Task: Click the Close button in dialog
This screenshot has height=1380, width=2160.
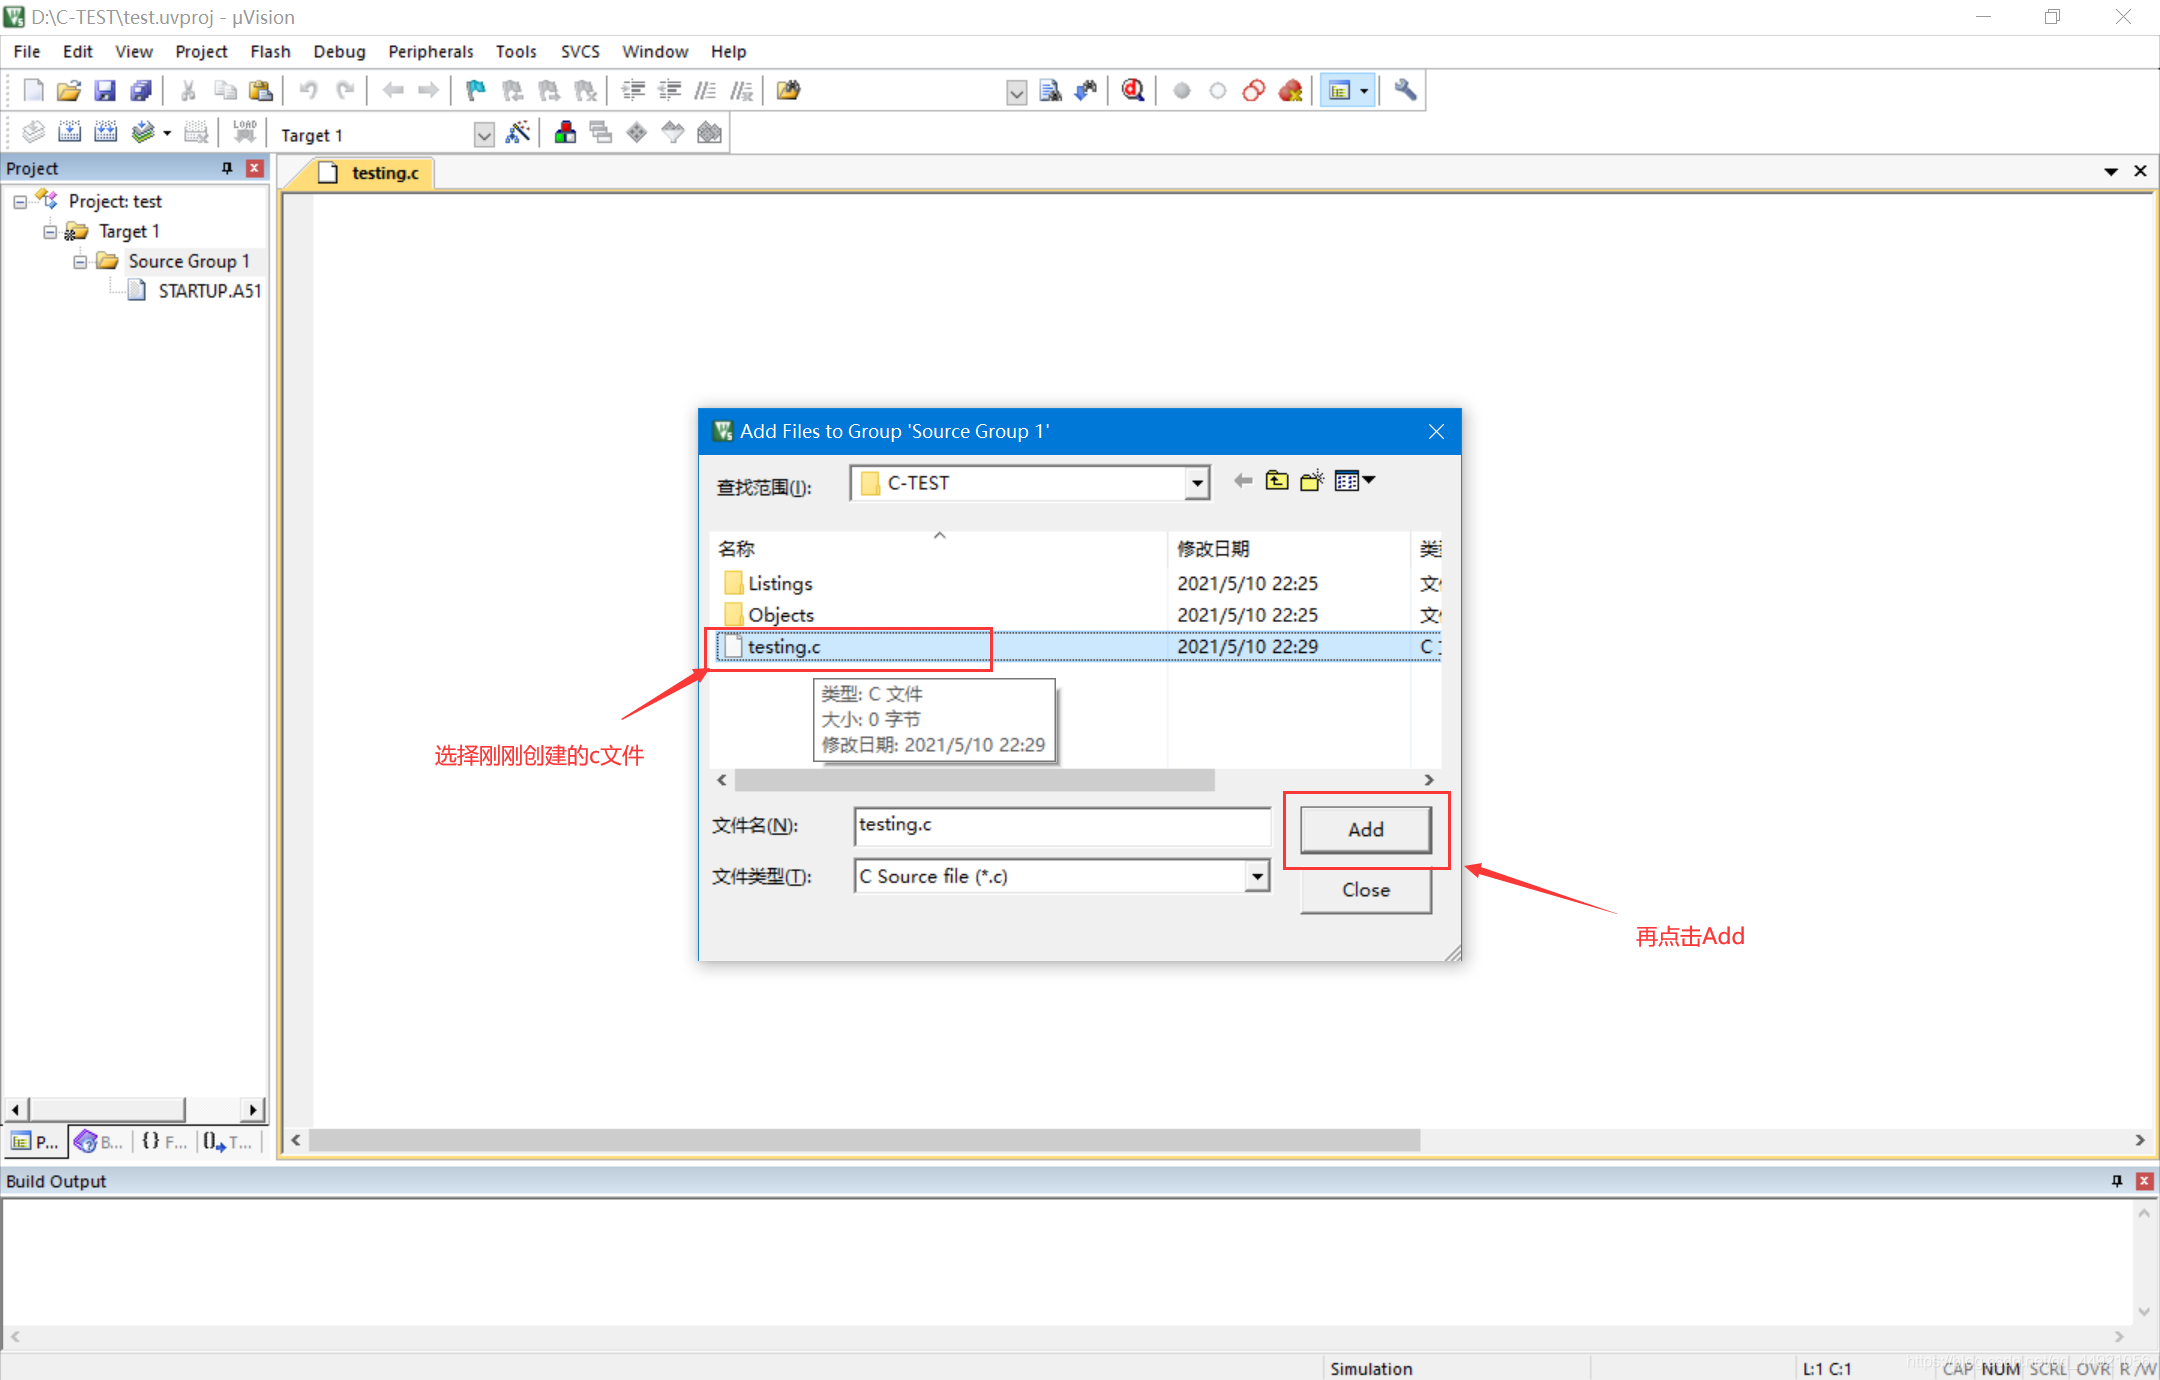Action: [x=1365, y=890]
